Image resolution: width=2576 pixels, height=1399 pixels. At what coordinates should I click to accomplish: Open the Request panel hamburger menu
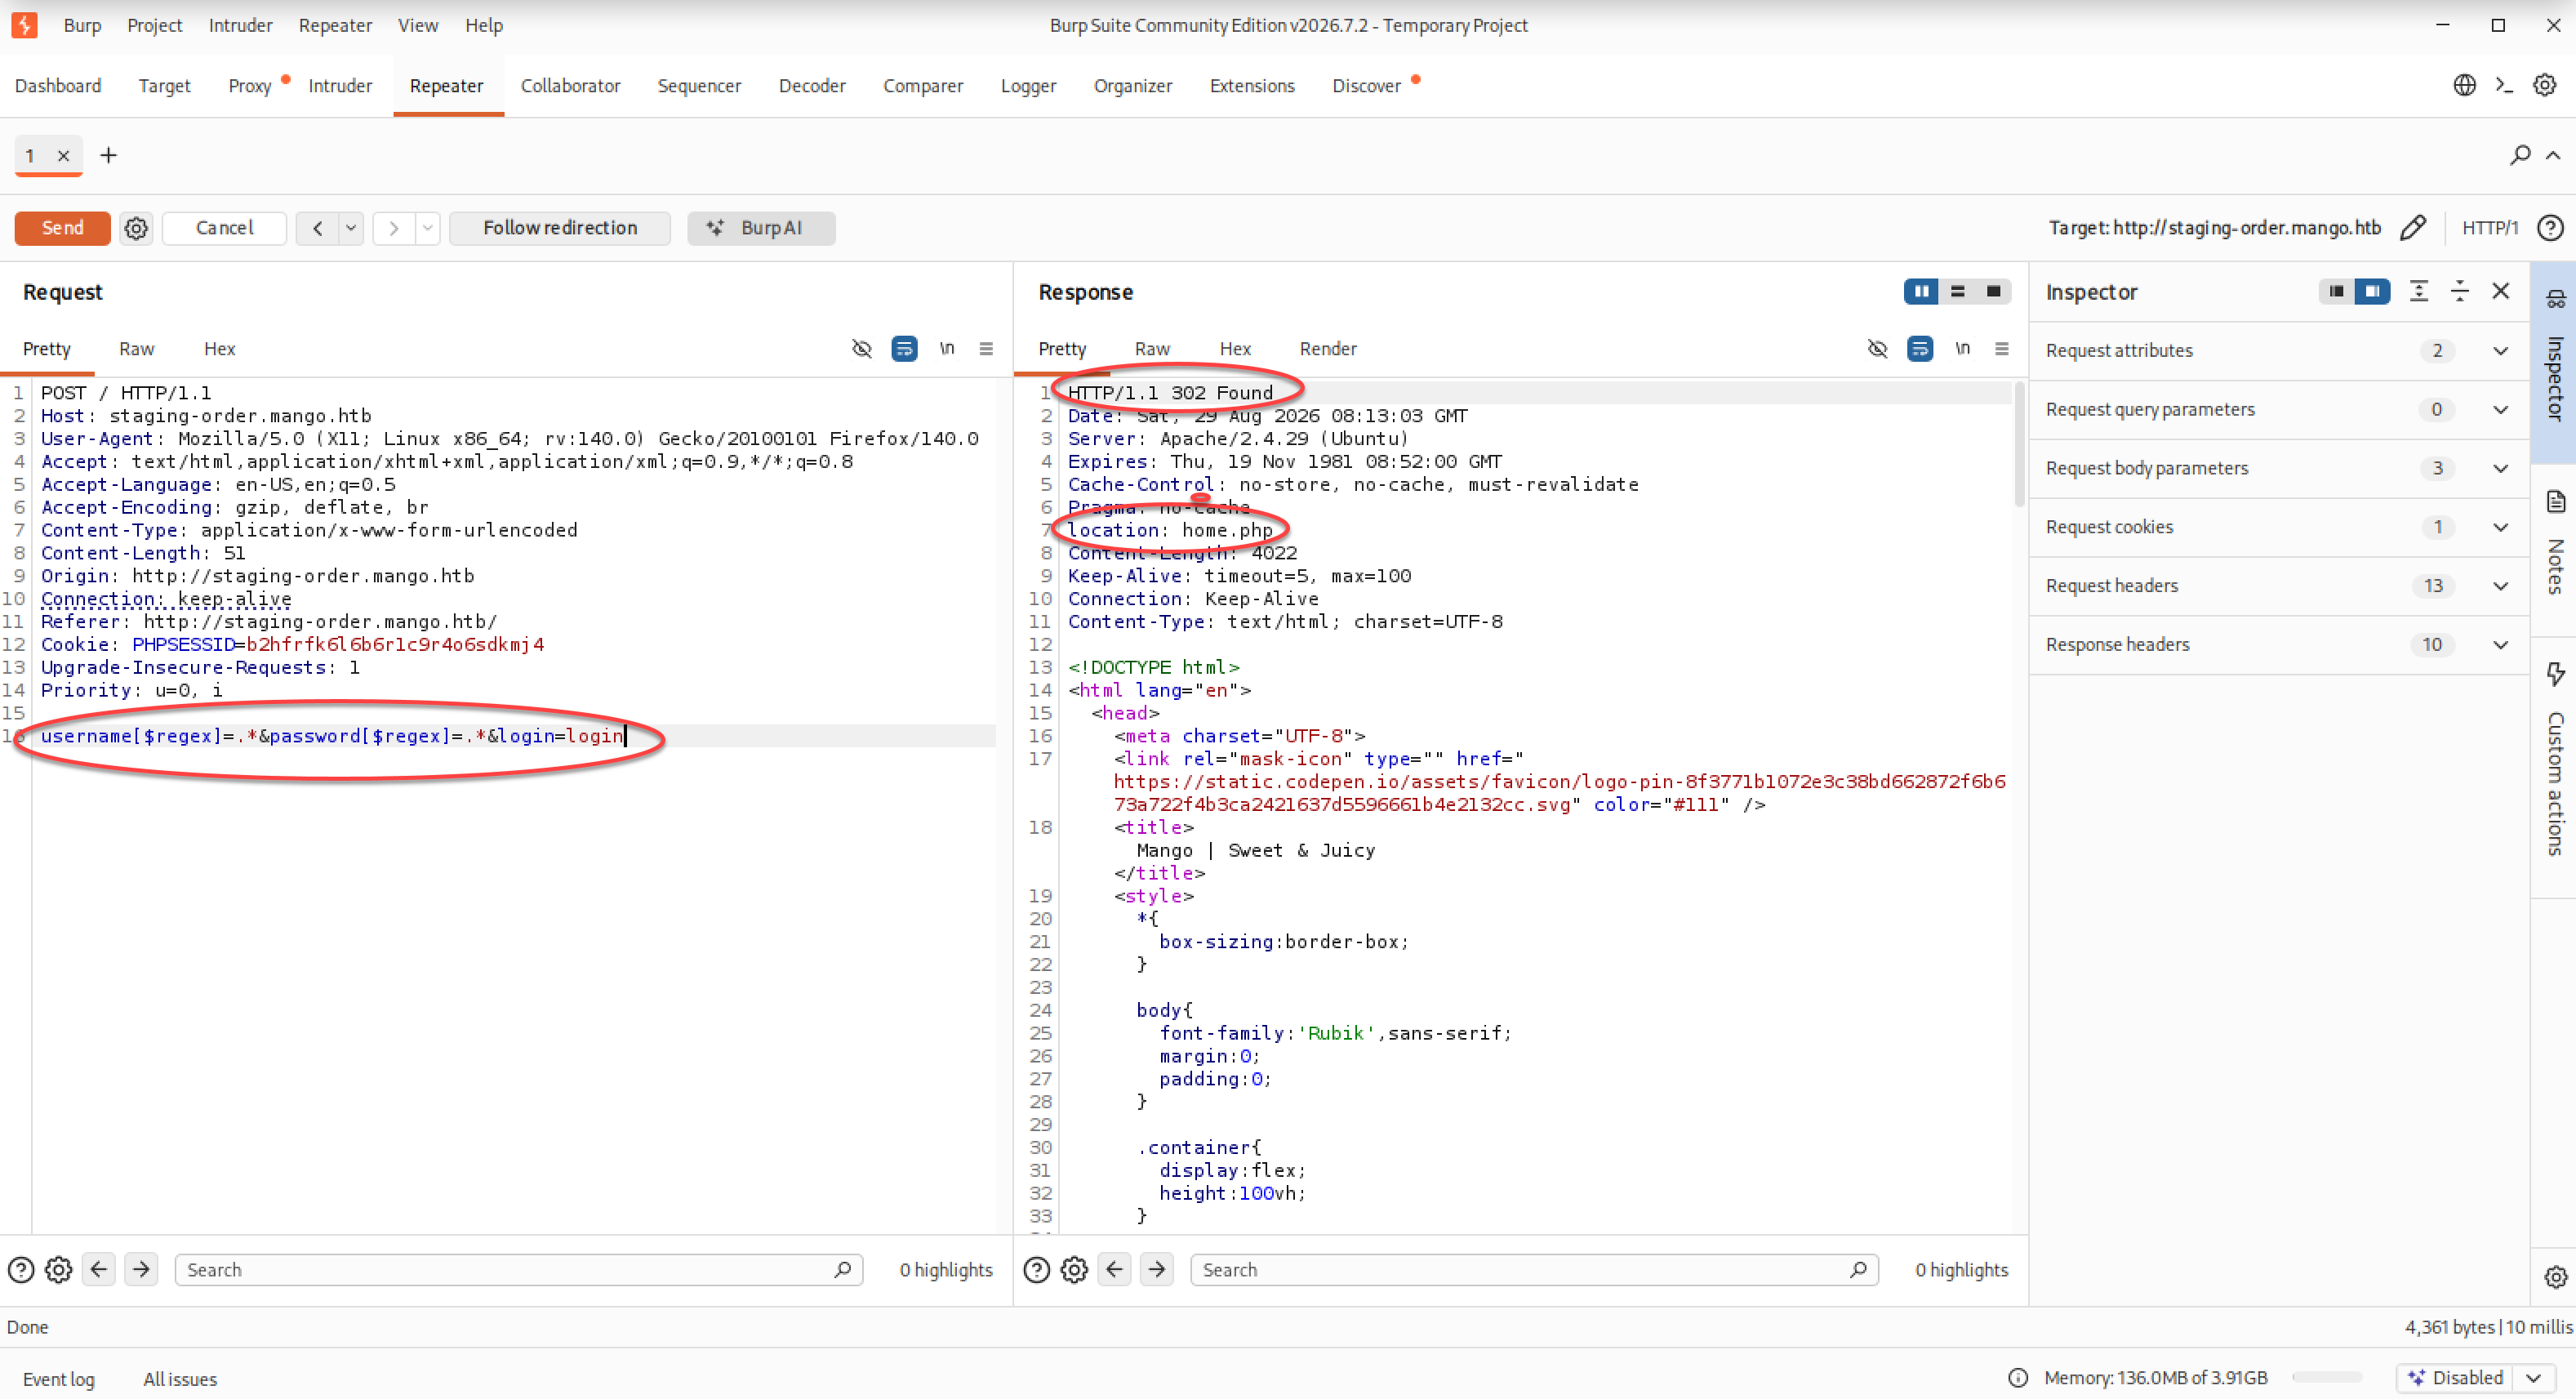986,348
